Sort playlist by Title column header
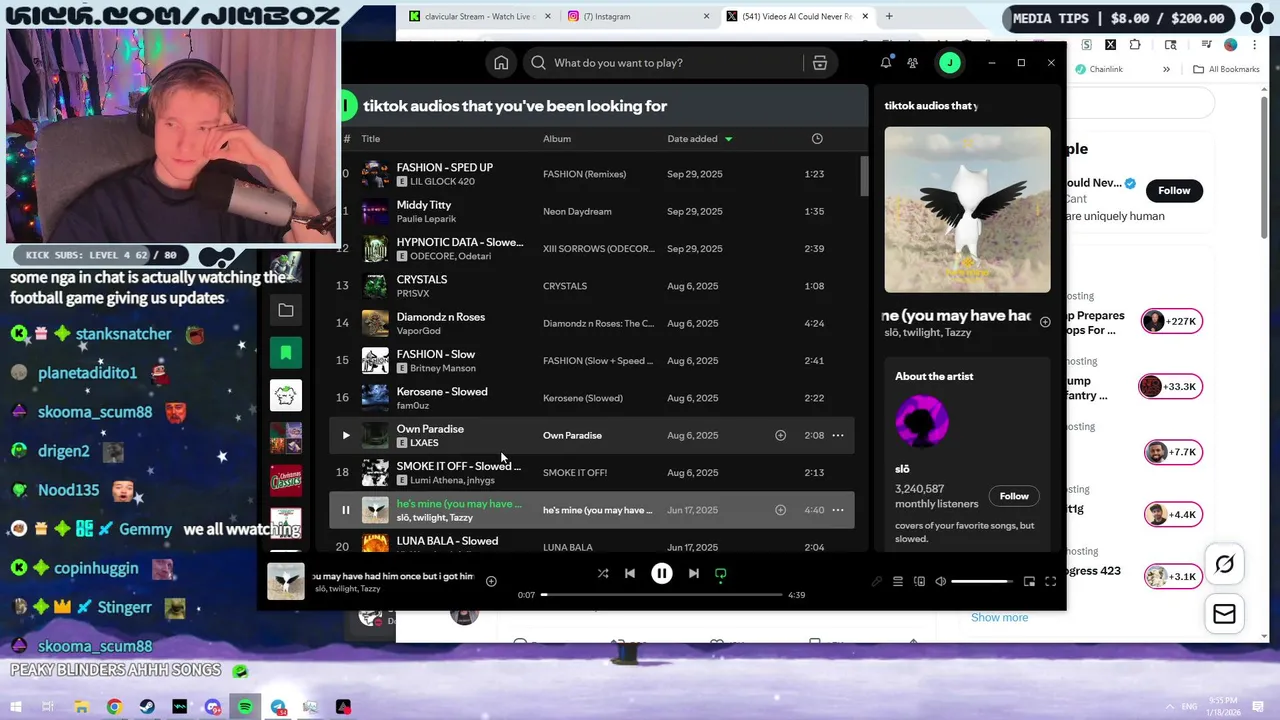 (371, 139)
